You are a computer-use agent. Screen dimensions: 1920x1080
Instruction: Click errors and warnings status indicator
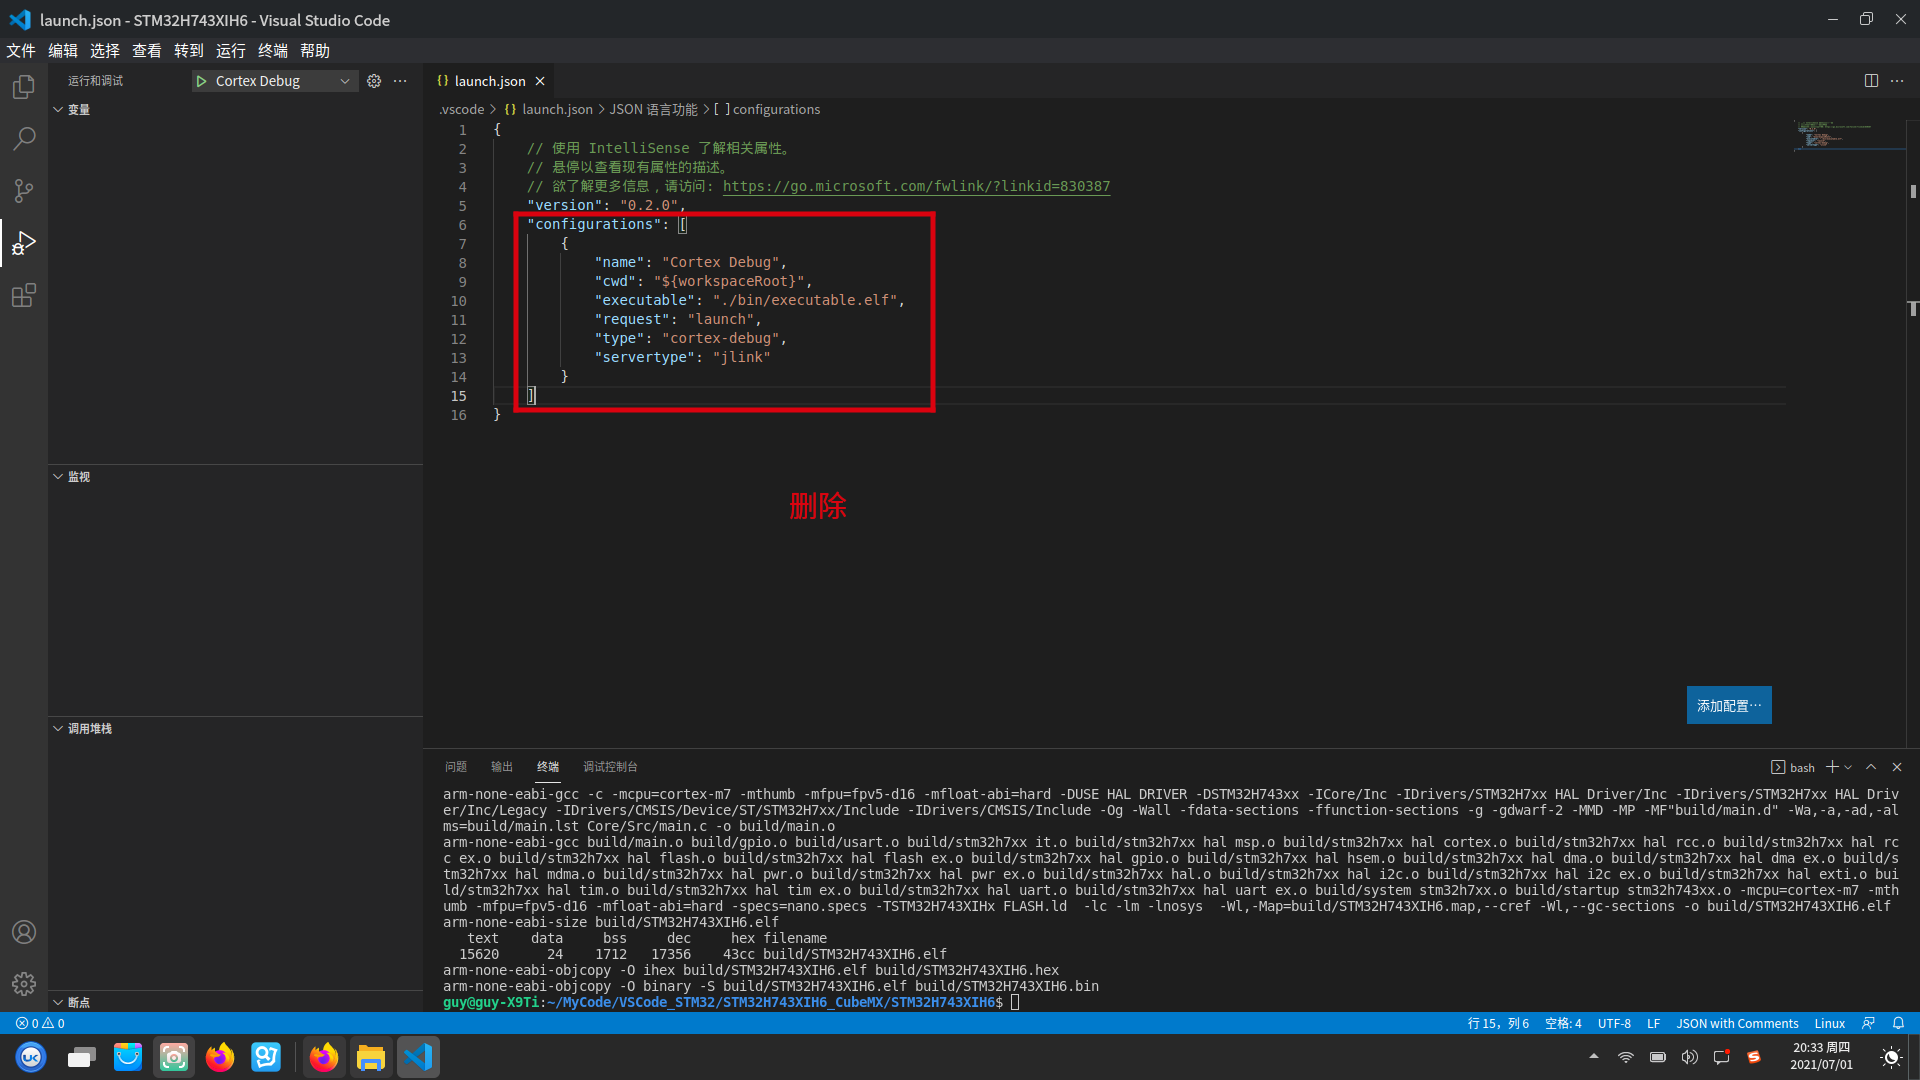point(40,1023)
